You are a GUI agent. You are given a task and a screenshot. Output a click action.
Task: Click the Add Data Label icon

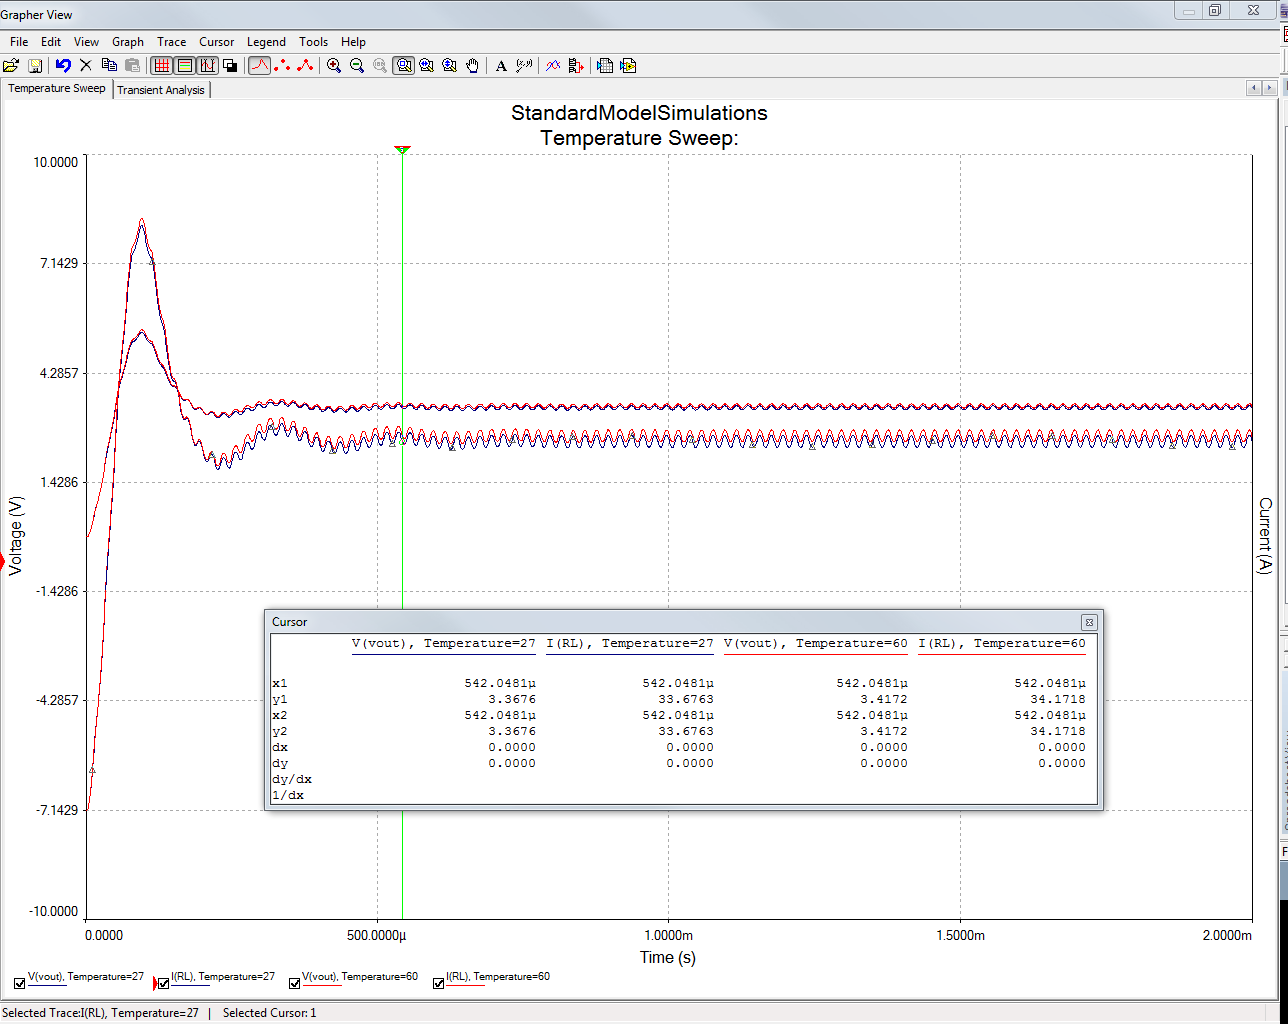coord(524,66)
